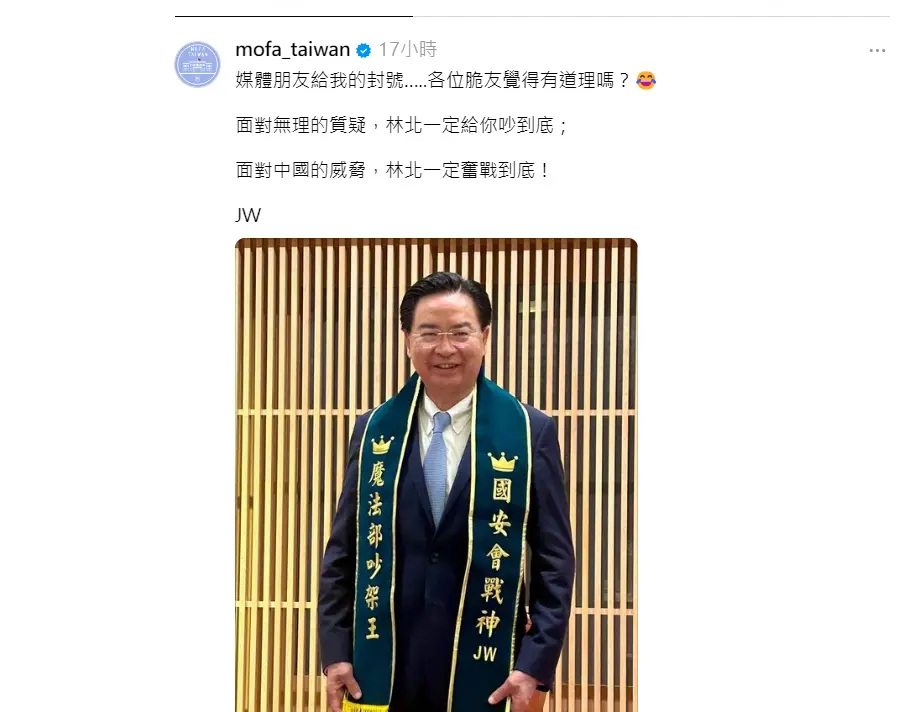
Task: Click the JW lettering on the sash
Action: (x=485, y=653)
